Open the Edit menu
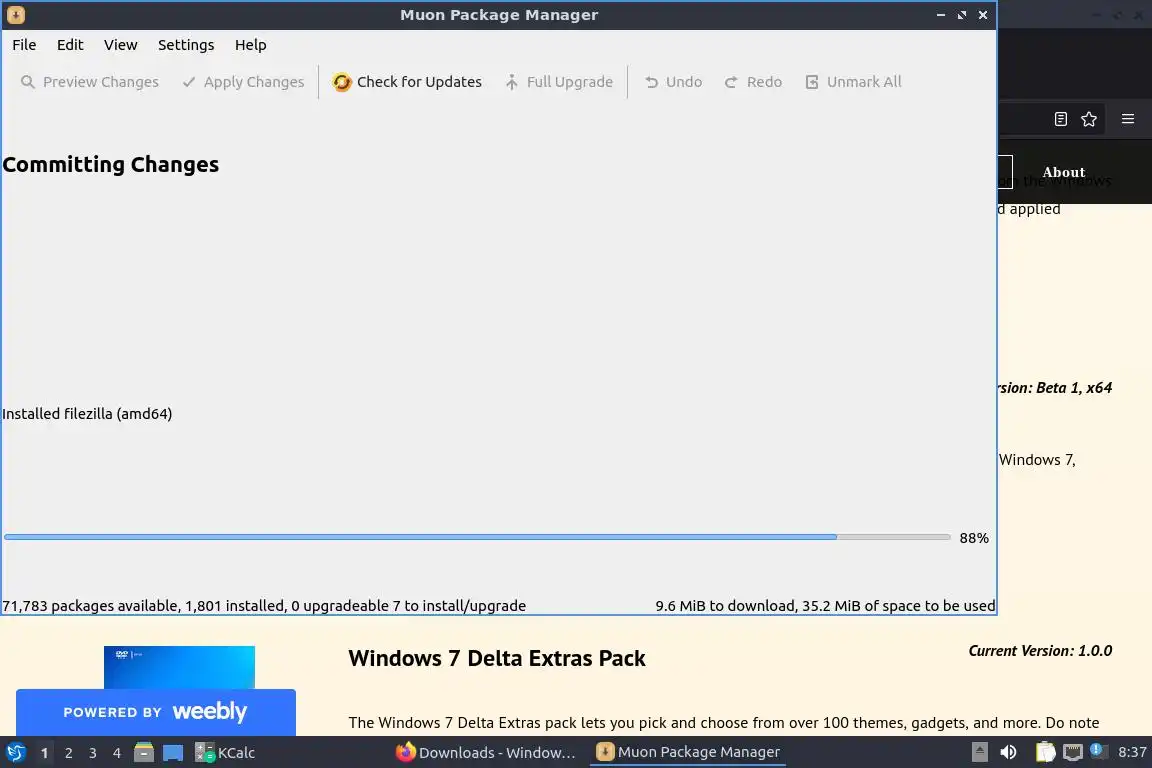The height and width of the screenshot is (768, 1152). (x=70, y=45)
